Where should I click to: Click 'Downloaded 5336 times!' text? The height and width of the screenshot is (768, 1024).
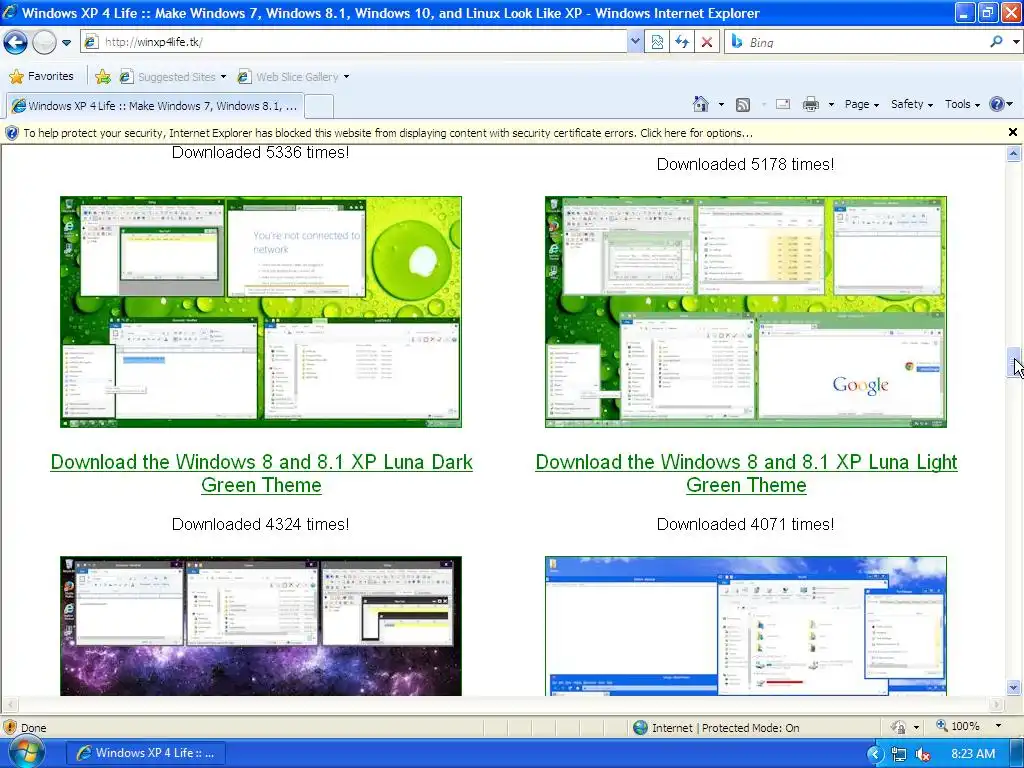tap(260, 153)
